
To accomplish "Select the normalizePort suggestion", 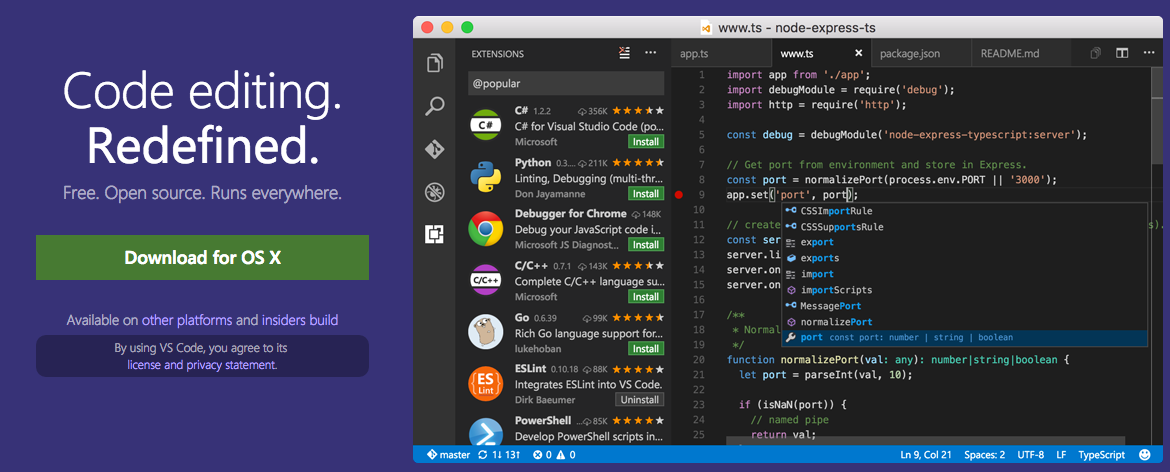I will [x=965, y=322].
